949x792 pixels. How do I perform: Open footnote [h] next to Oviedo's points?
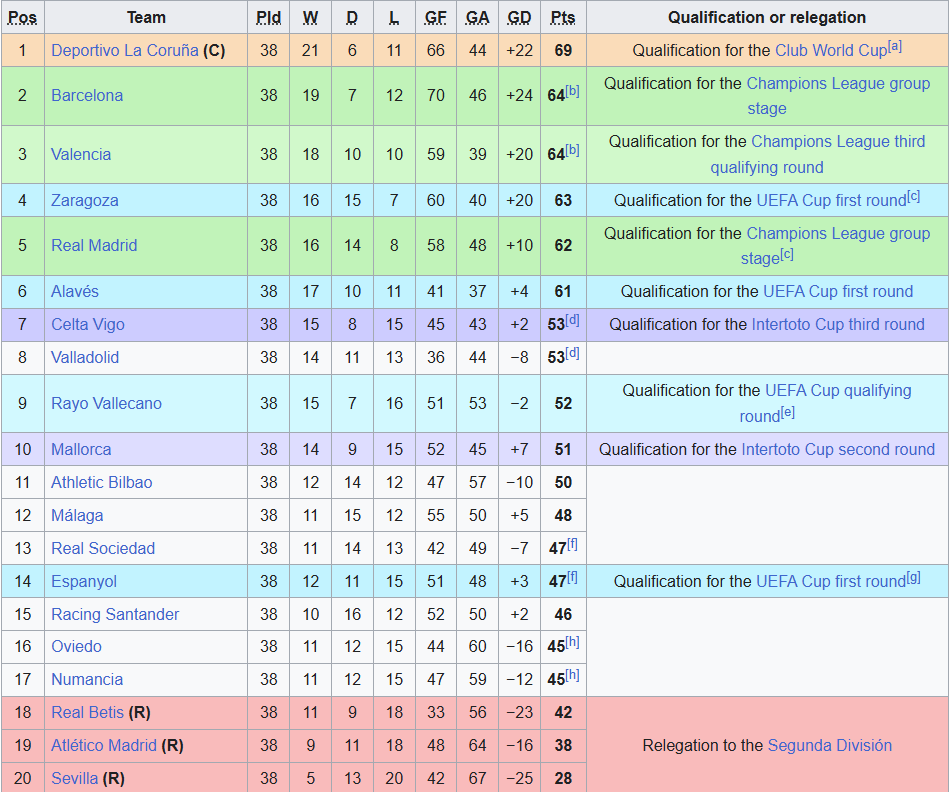(x=573, y=642)
